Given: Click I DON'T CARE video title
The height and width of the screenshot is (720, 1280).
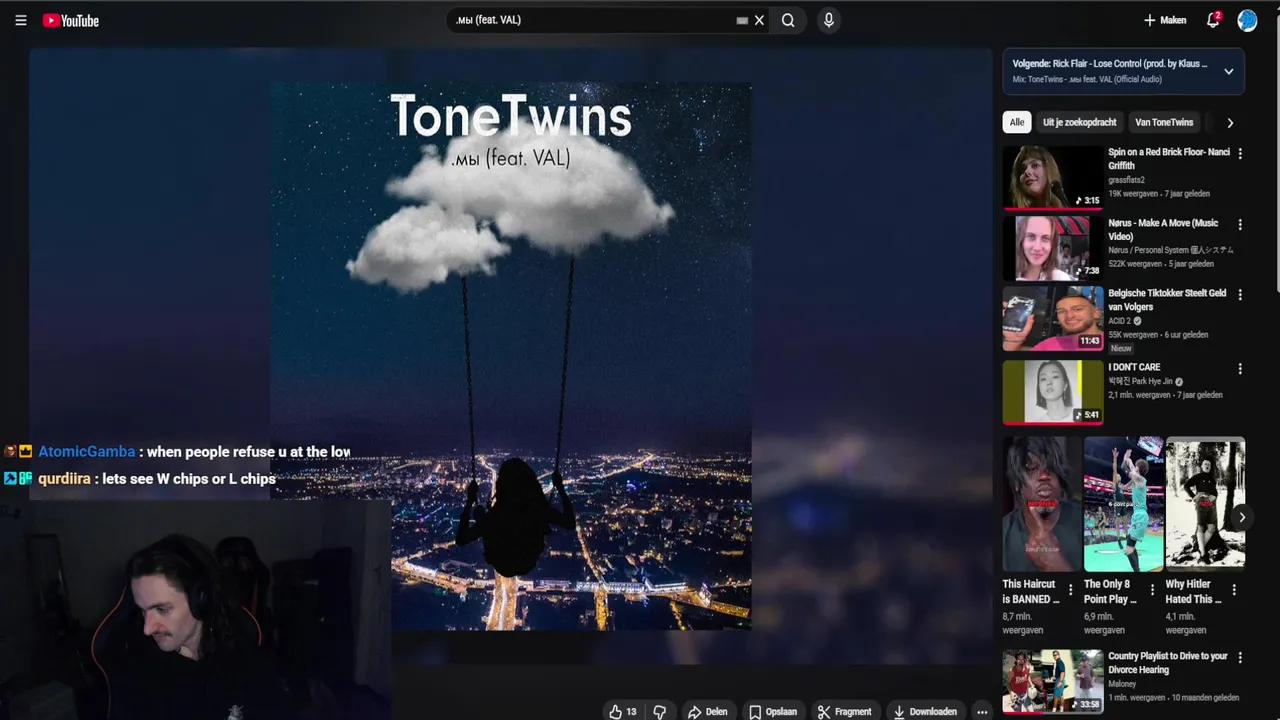Looking at the screenshot, I should (1134, 367).
